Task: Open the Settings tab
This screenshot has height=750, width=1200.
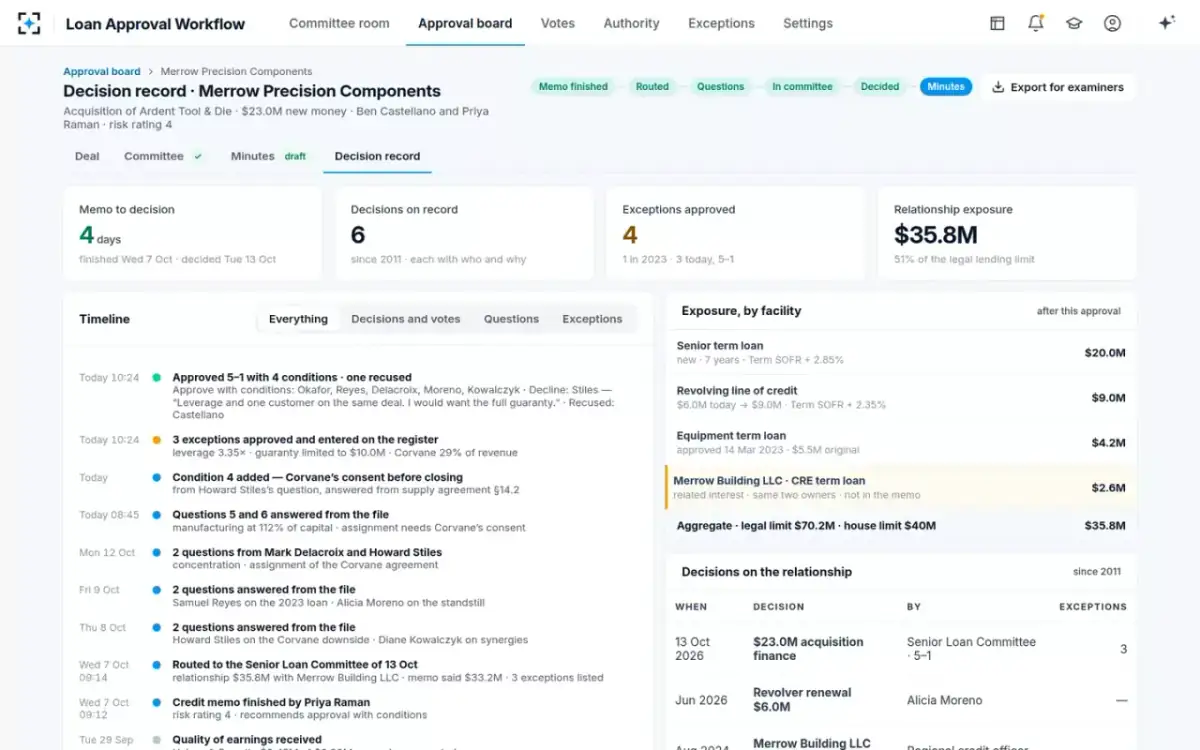Action: 808,23
